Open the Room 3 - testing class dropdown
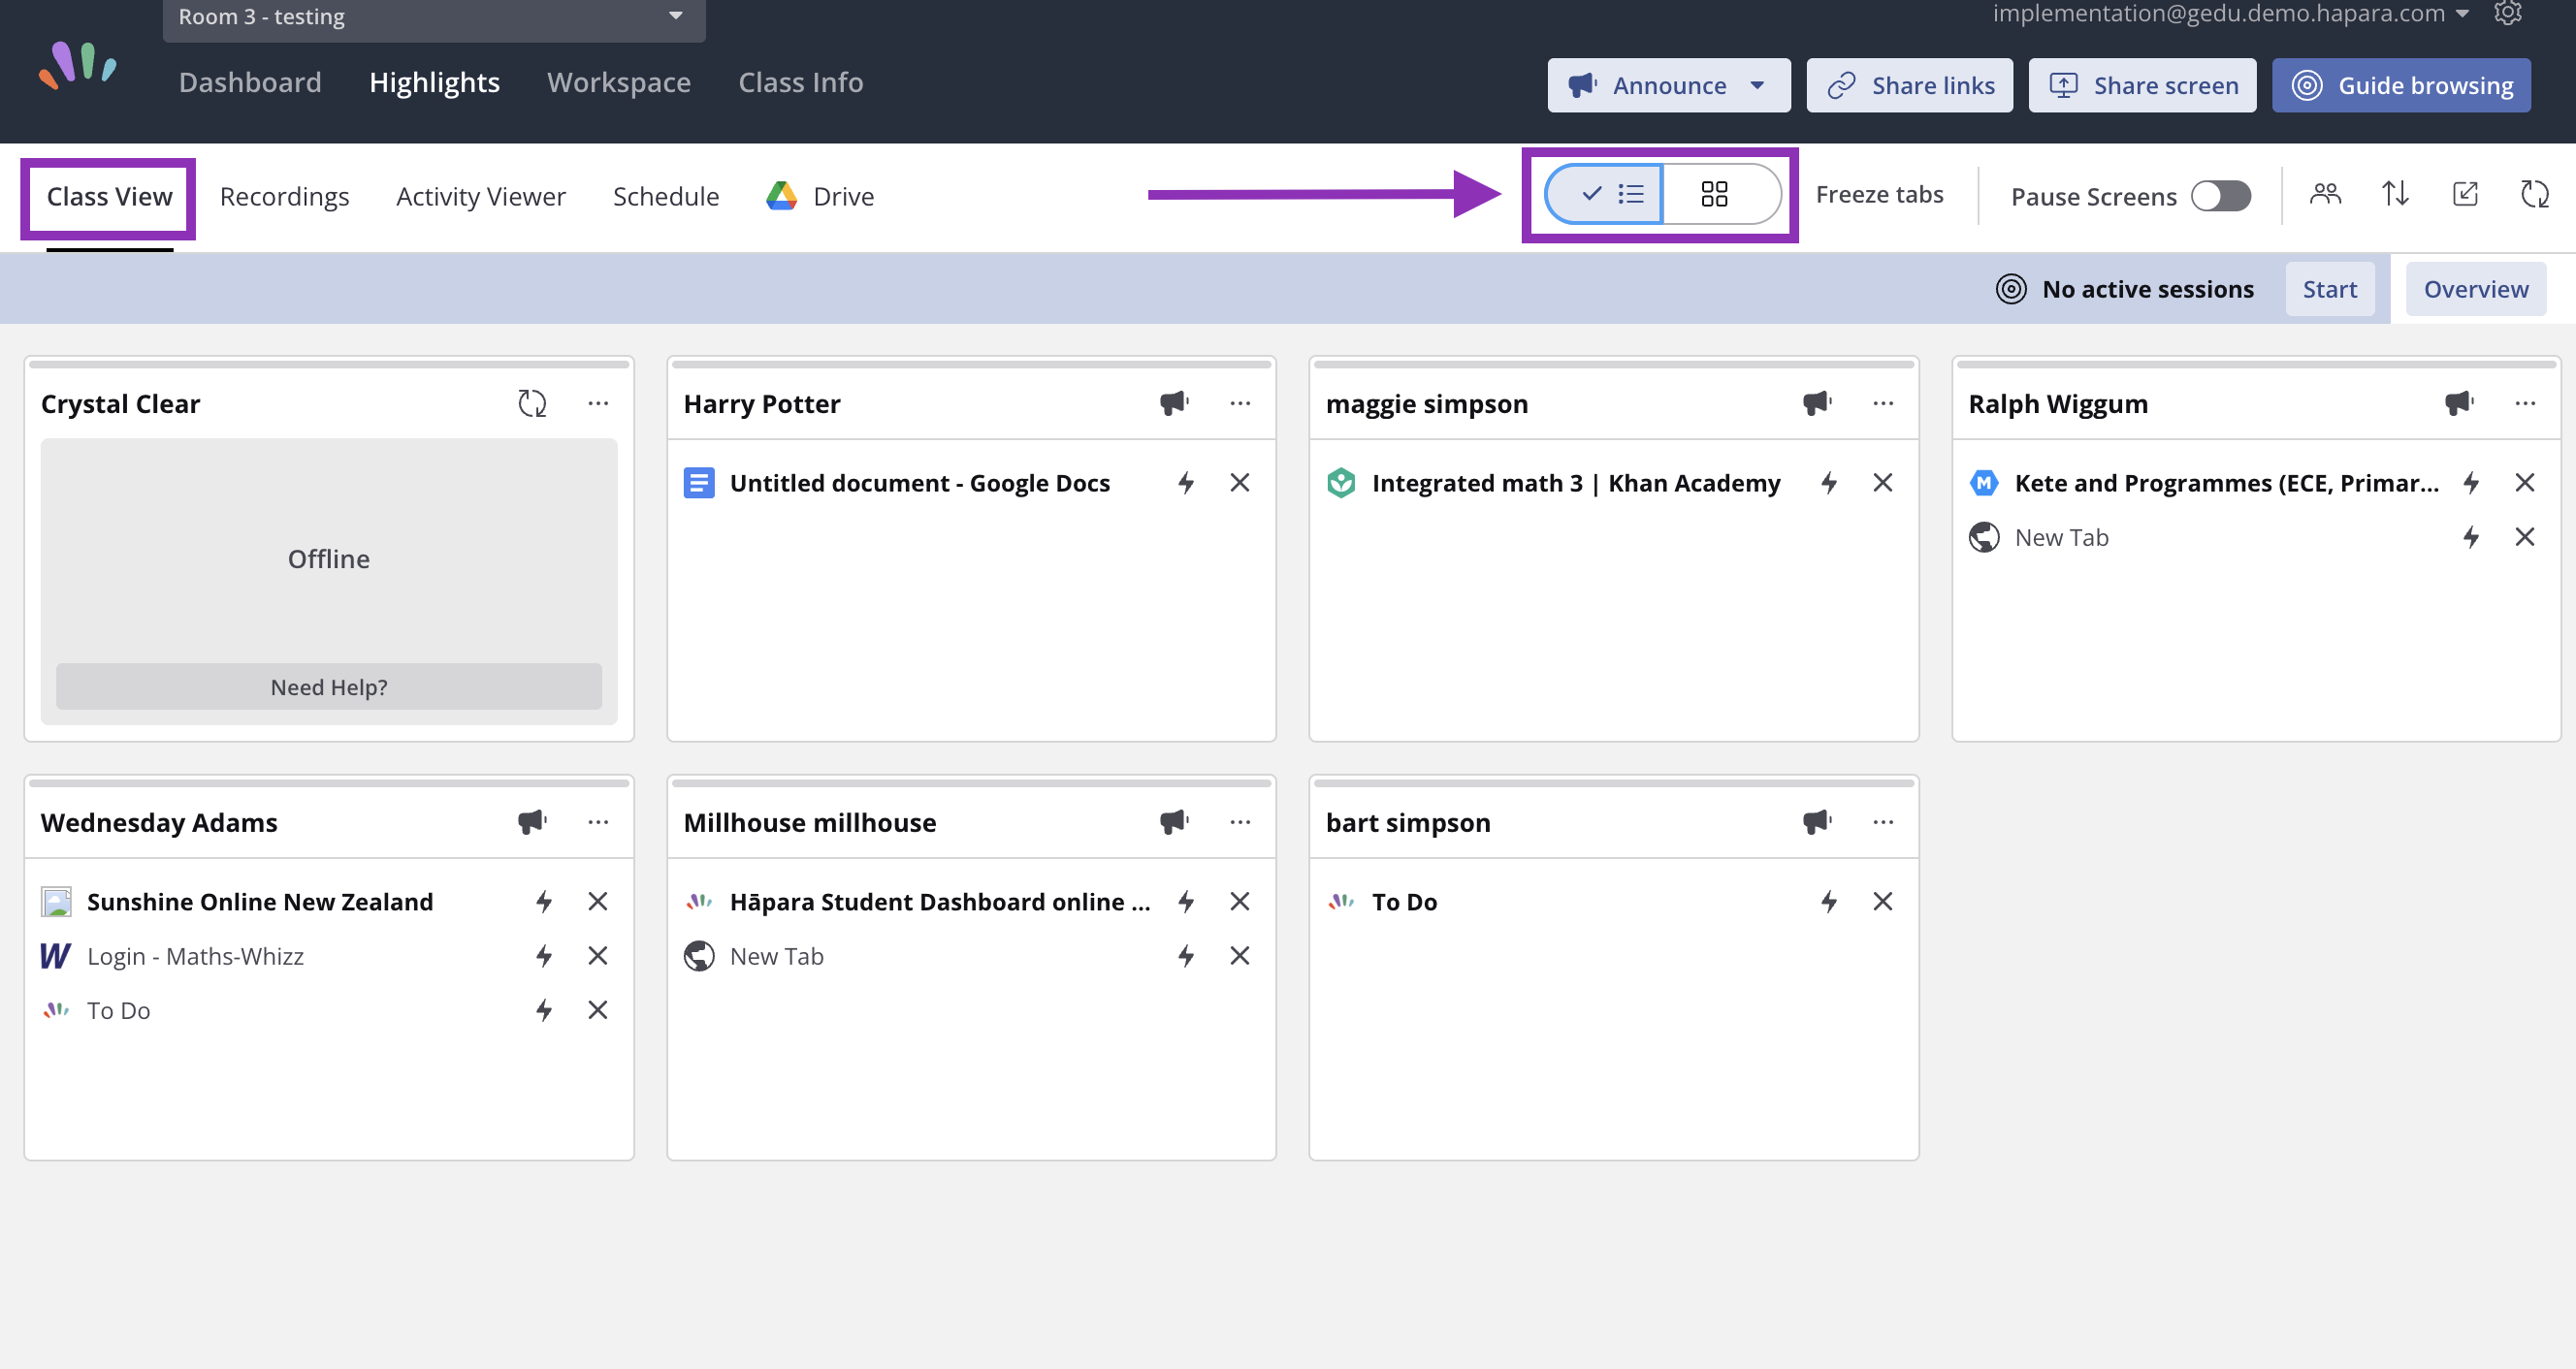Screen dimensions: 2576x1369 [434, 17]
